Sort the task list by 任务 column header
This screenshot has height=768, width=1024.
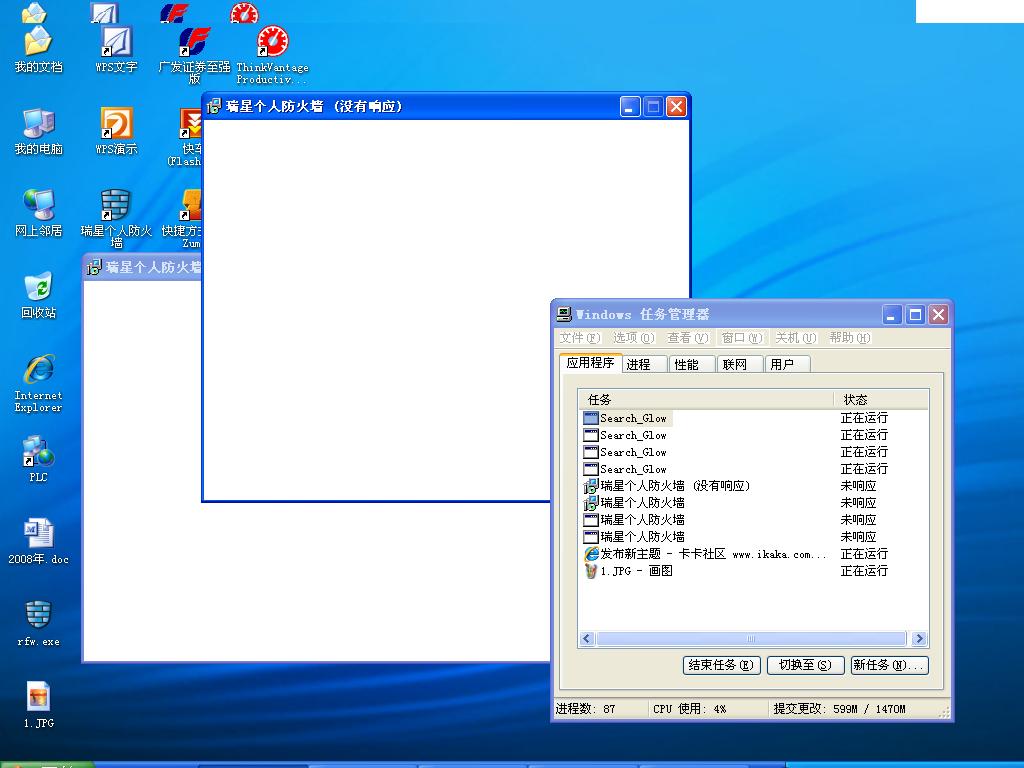706,400
